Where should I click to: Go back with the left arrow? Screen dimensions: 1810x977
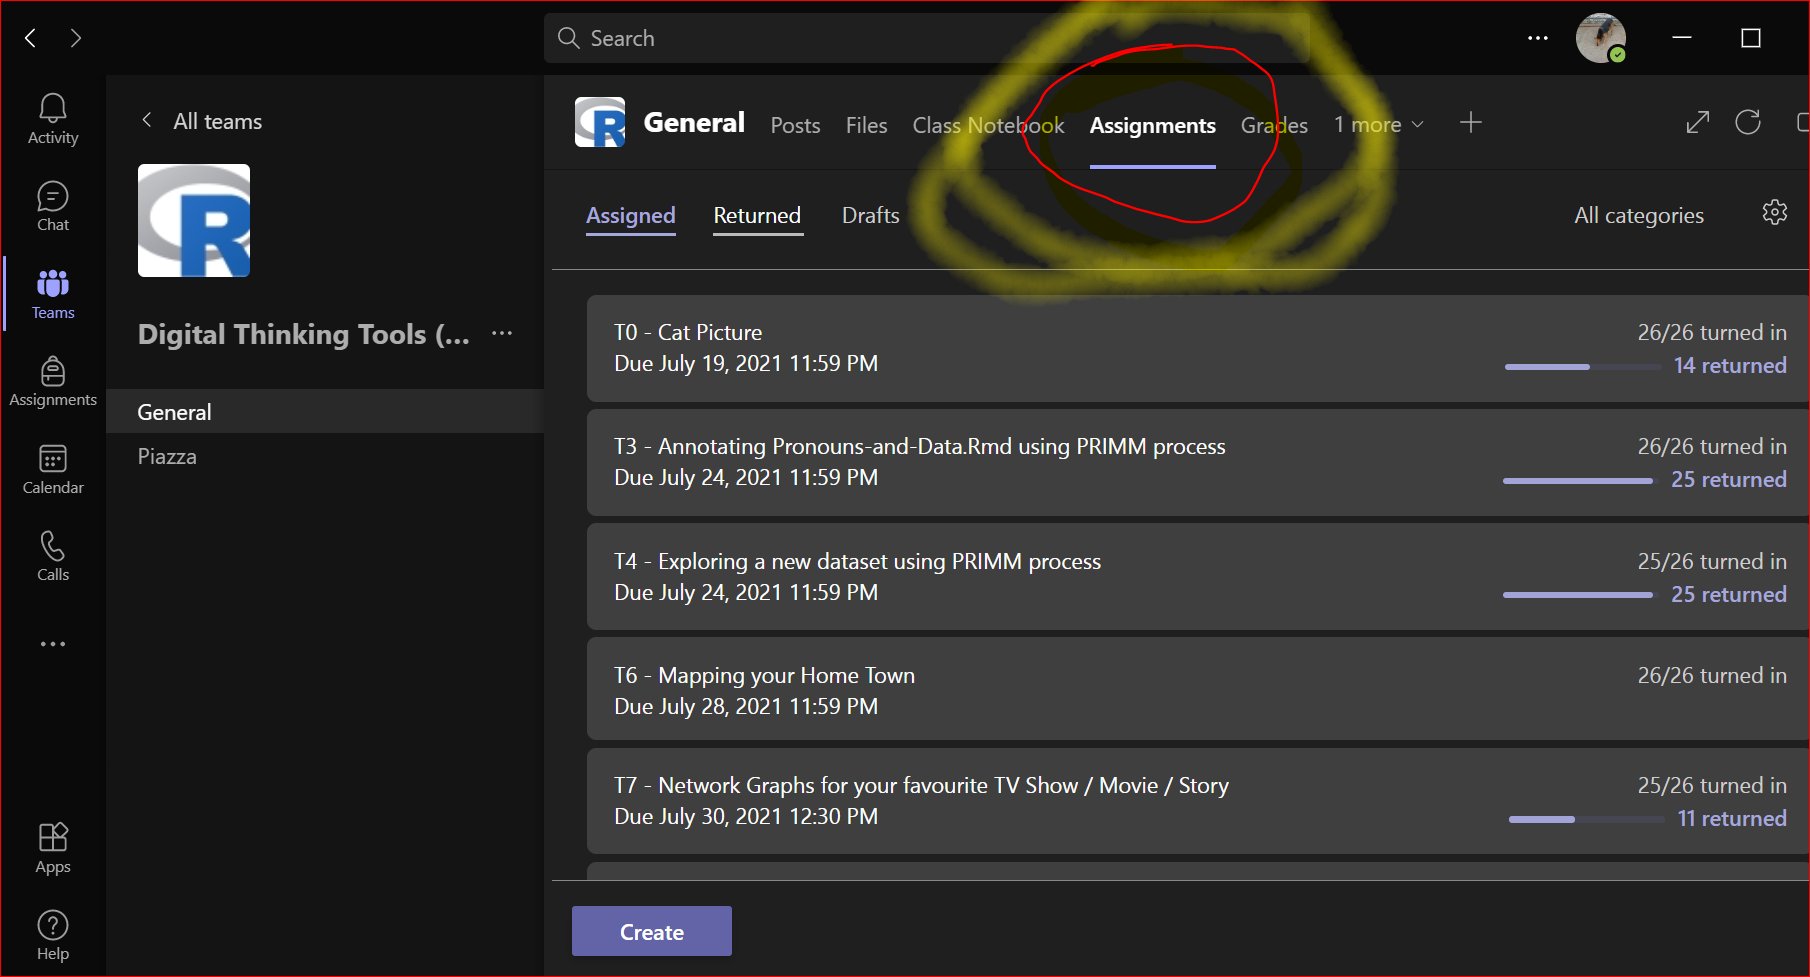[31, 38]
